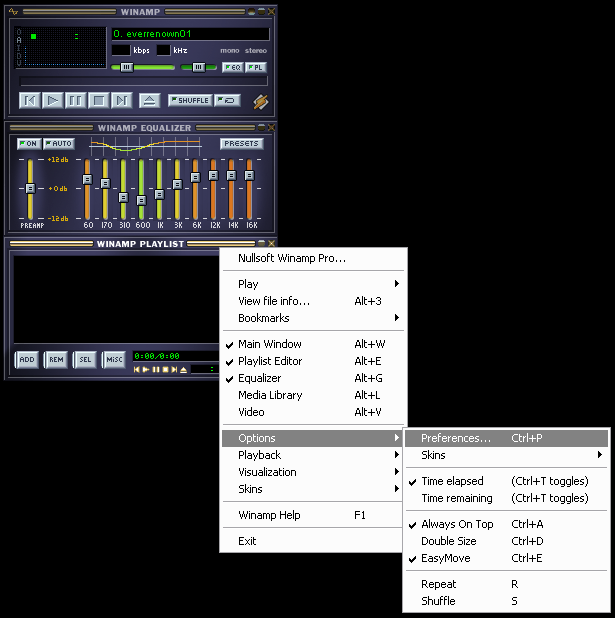Screen dimensions: 615x618
Task: Click playlist REM button
Action: [x=56, y=359]
